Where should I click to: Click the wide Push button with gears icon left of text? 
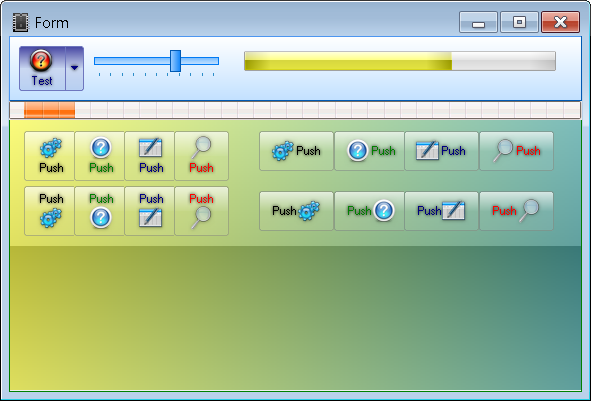297,151
